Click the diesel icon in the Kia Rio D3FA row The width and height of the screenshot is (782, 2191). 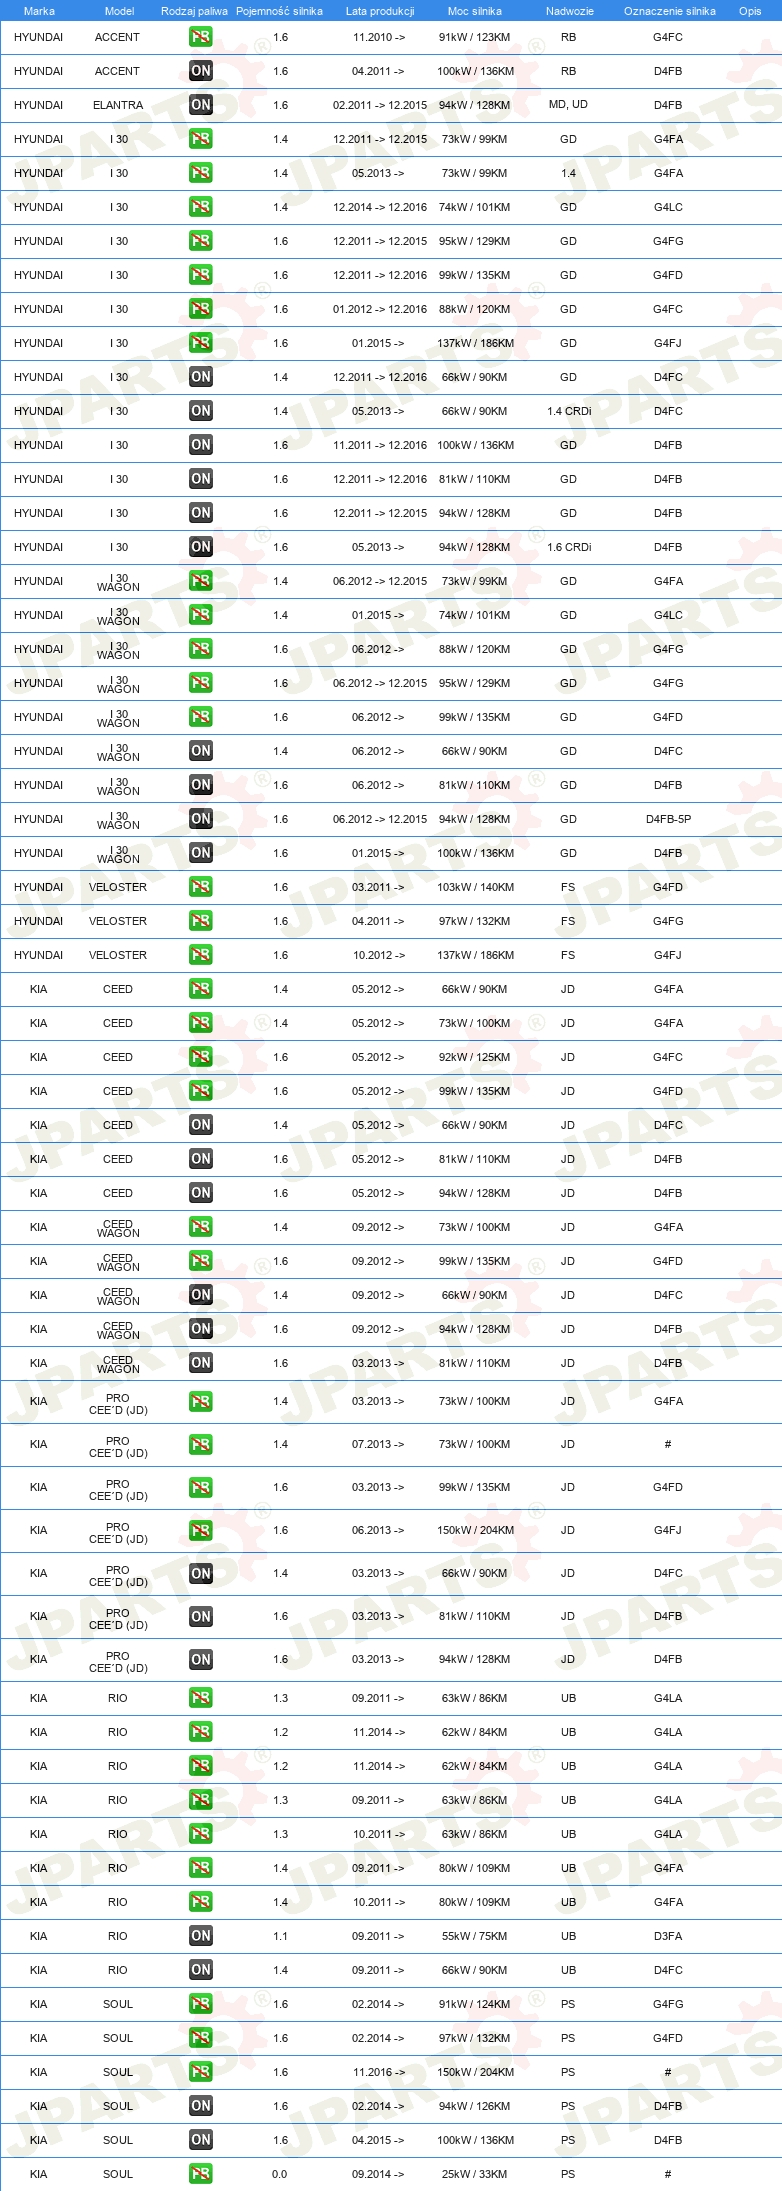tap(200, 1936)
